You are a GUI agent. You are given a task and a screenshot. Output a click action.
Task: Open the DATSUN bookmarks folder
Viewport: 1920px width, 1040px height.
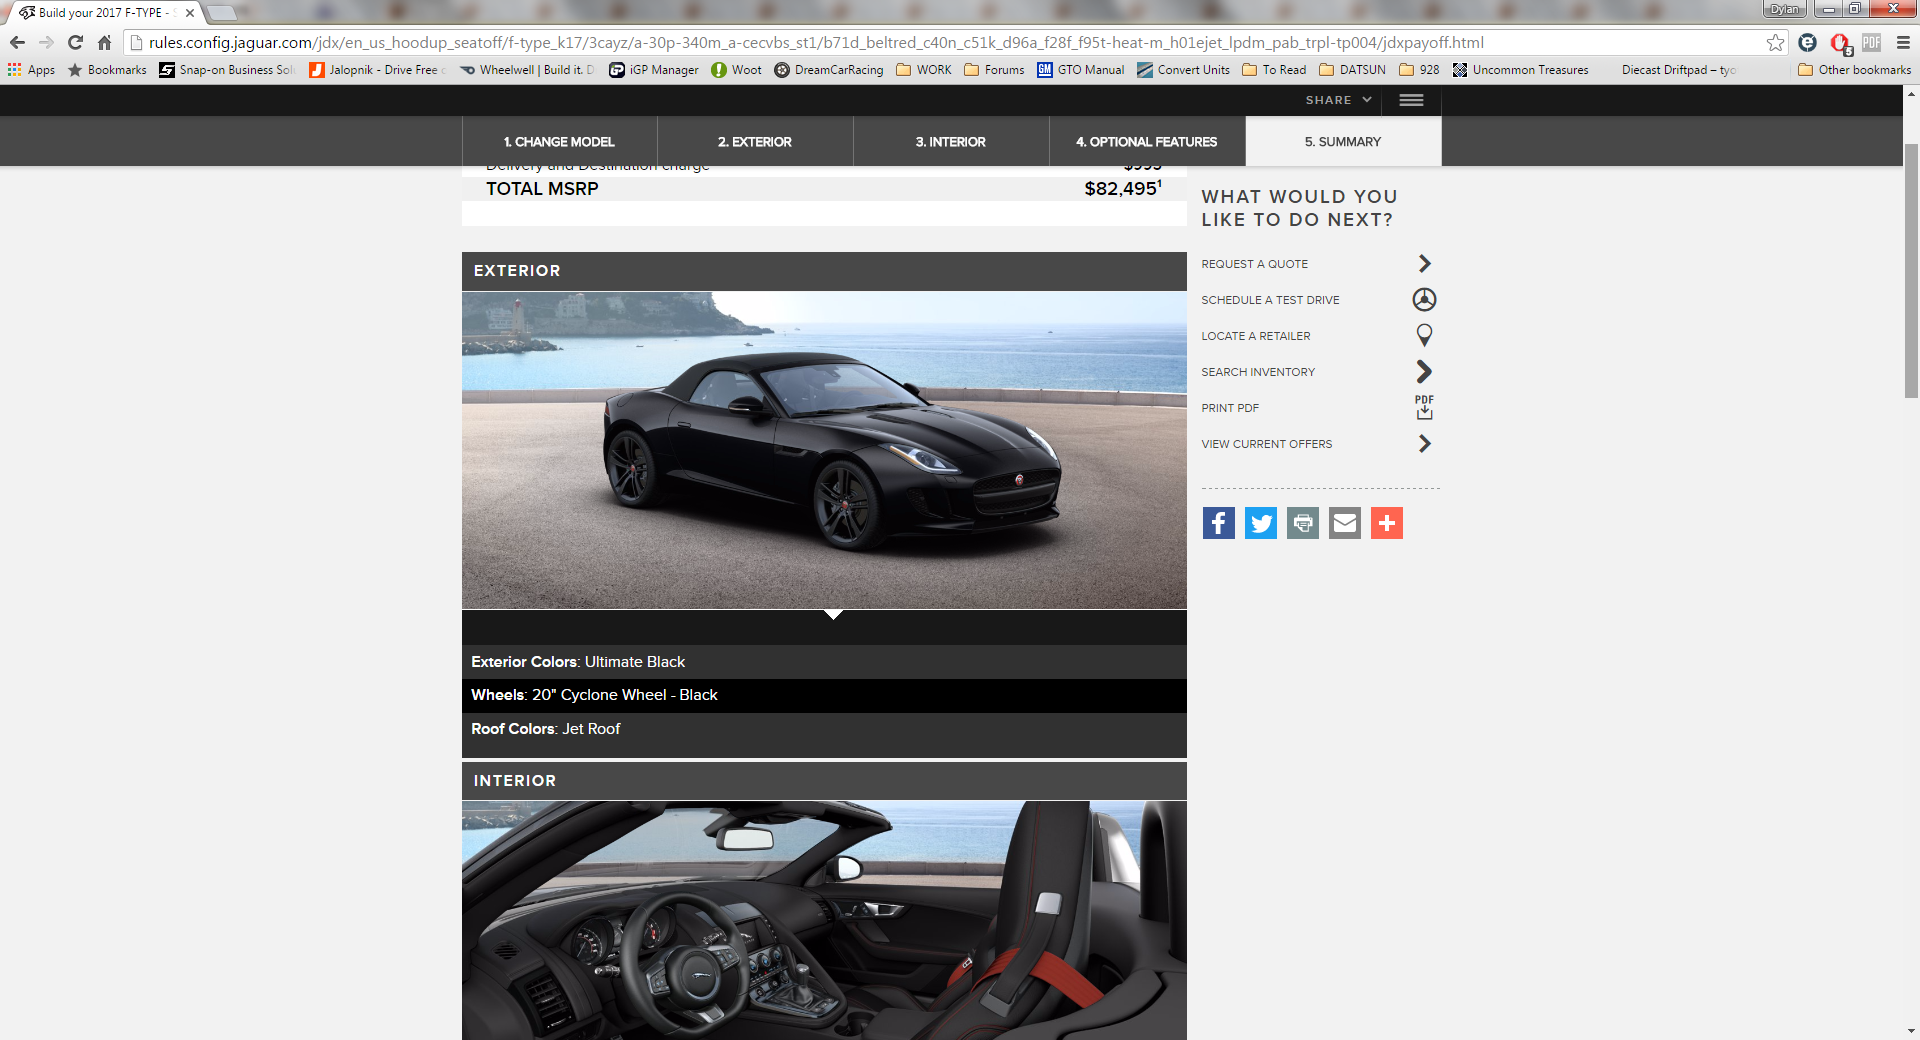click(1352, 70)
